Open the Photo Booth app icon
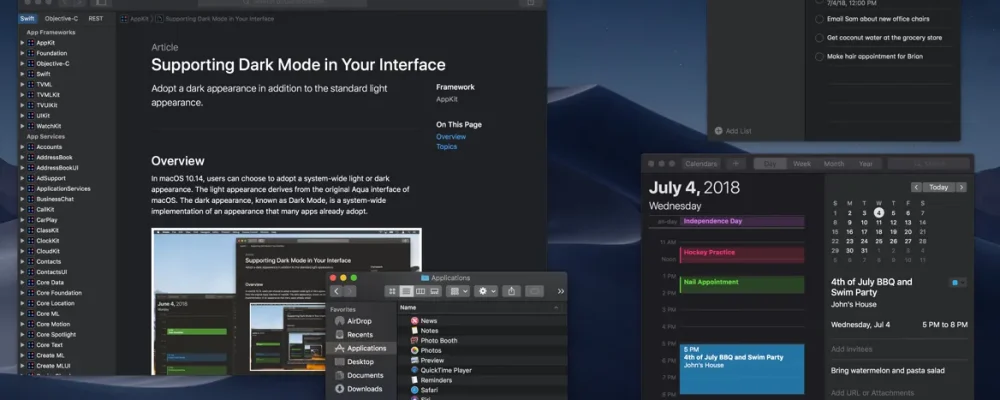1000x400 pixels. (415, 341)
